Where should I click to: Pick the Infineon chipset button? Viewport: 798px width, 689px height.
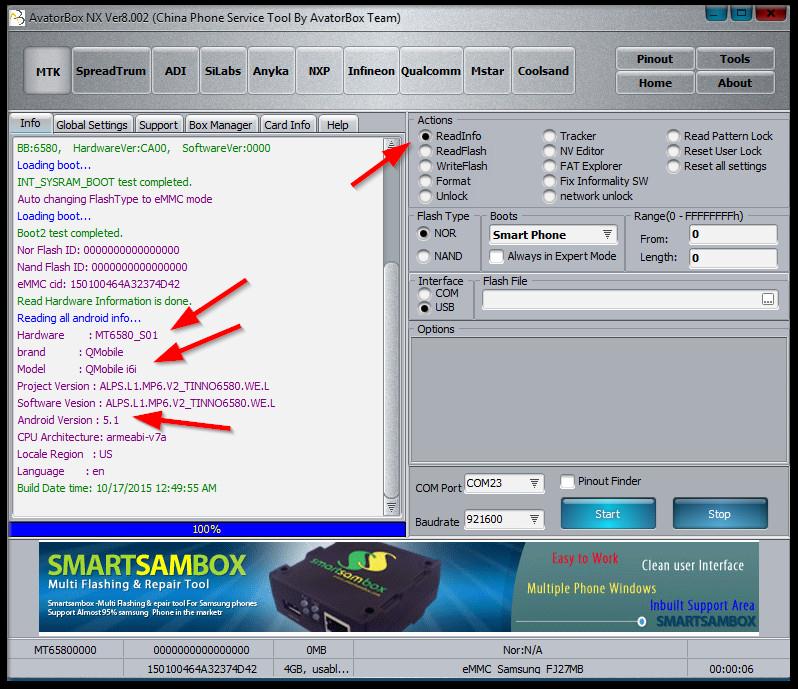click(x=371, y=71)
